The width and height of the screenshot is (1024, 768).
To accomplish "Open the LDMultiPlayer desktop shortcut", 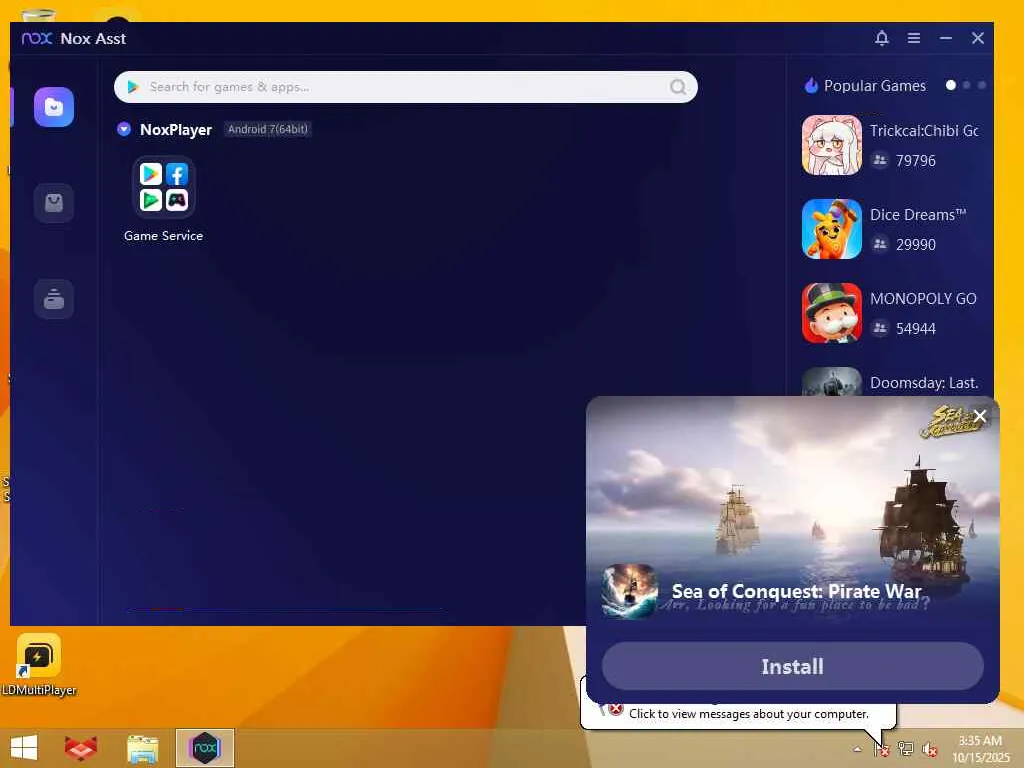I will 39,664.
